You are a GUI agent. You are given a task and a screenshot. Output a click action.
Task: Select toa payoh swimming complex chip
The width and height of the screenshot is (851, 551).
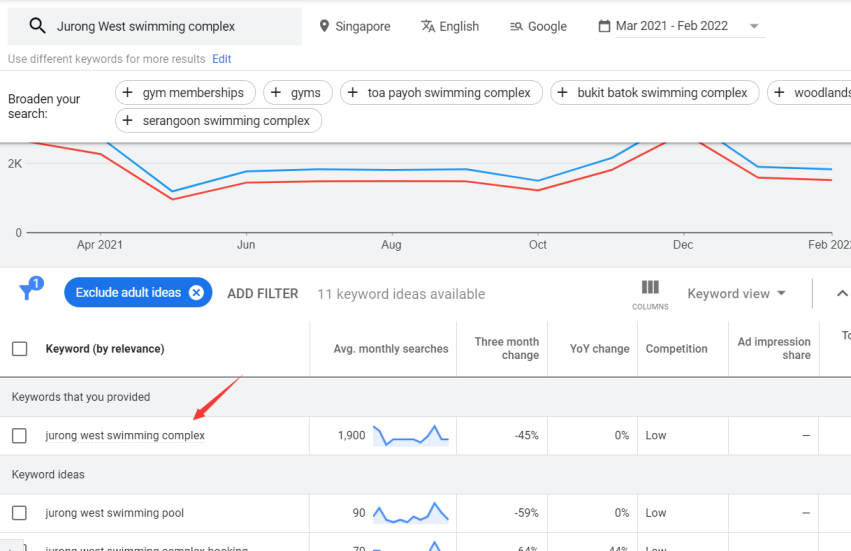tap(441, 92)
